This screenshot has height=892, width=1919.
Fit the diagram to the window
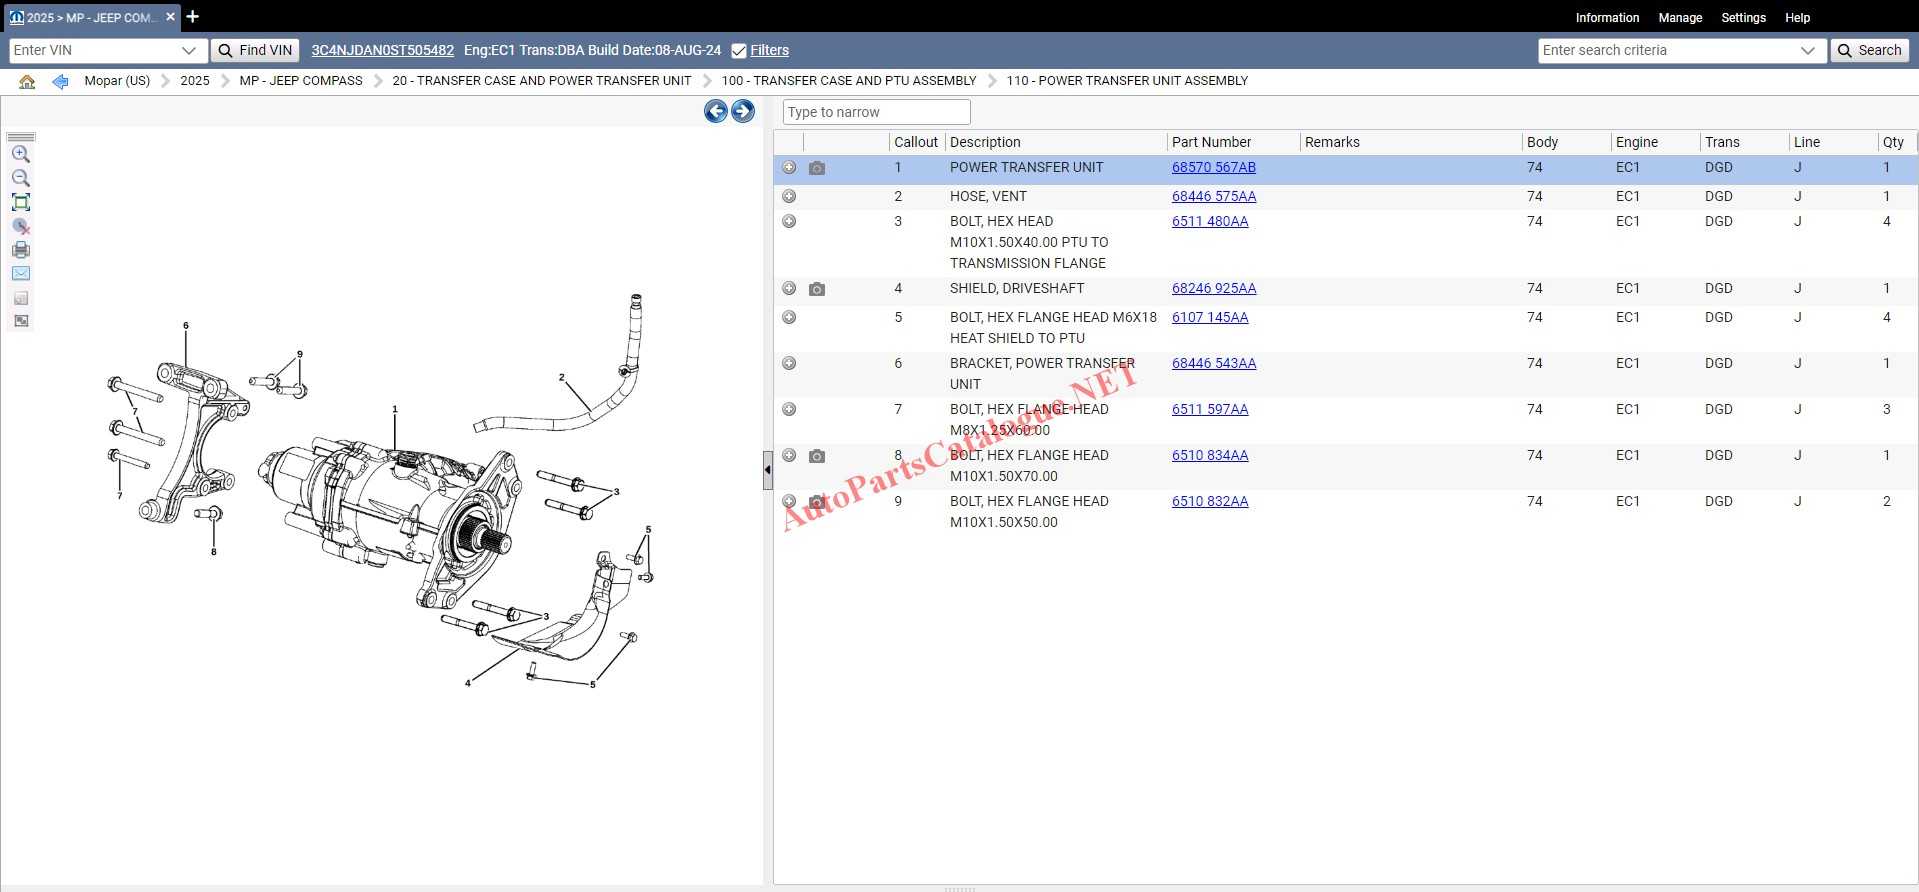coord(20,202)
